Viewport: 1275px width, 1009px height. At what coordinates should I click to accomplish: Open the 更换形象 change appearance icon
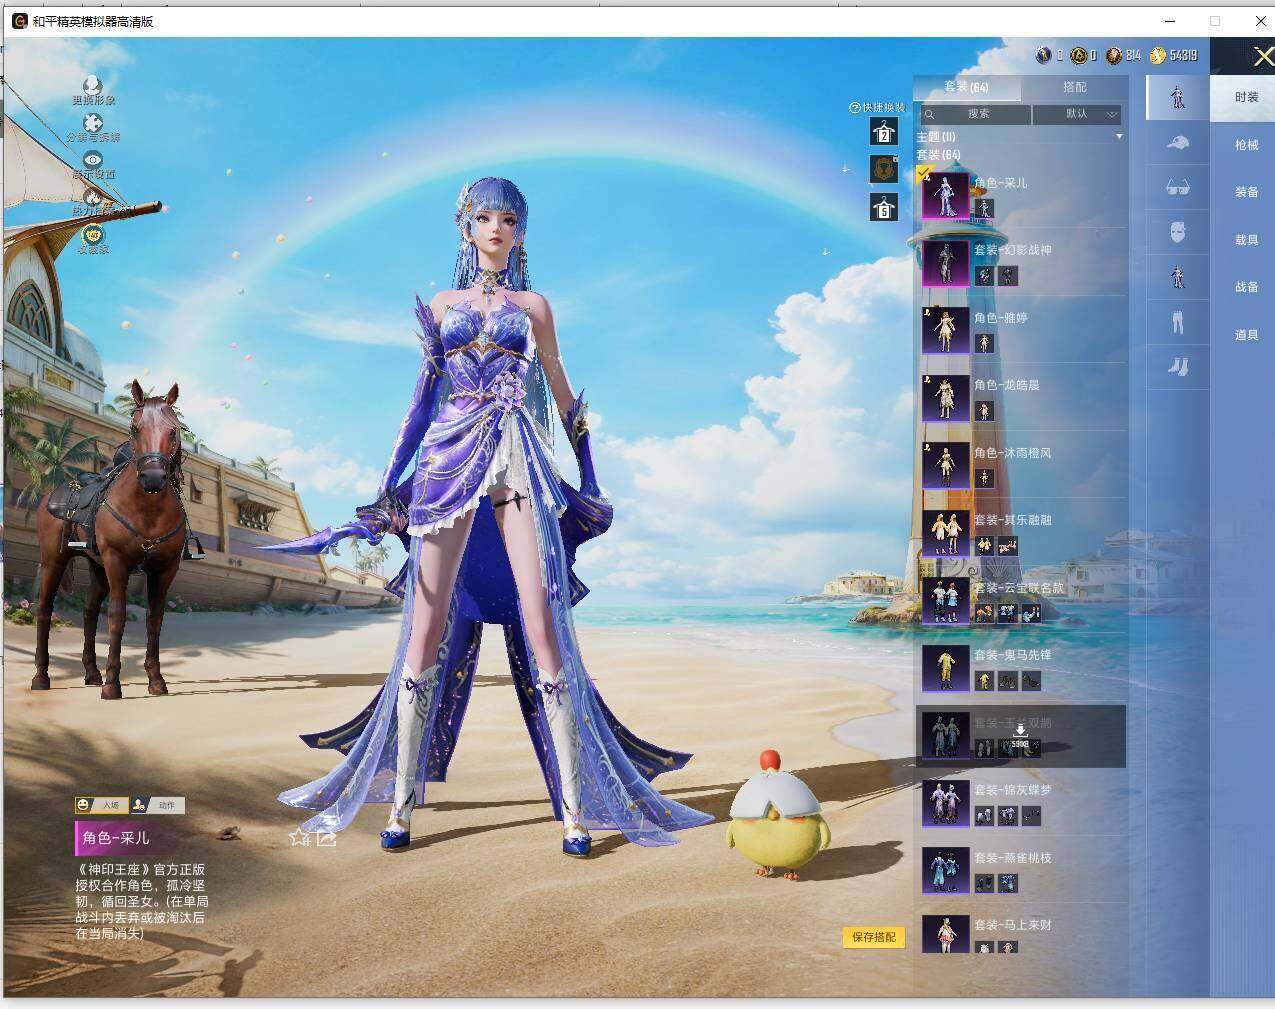(93, 85)
